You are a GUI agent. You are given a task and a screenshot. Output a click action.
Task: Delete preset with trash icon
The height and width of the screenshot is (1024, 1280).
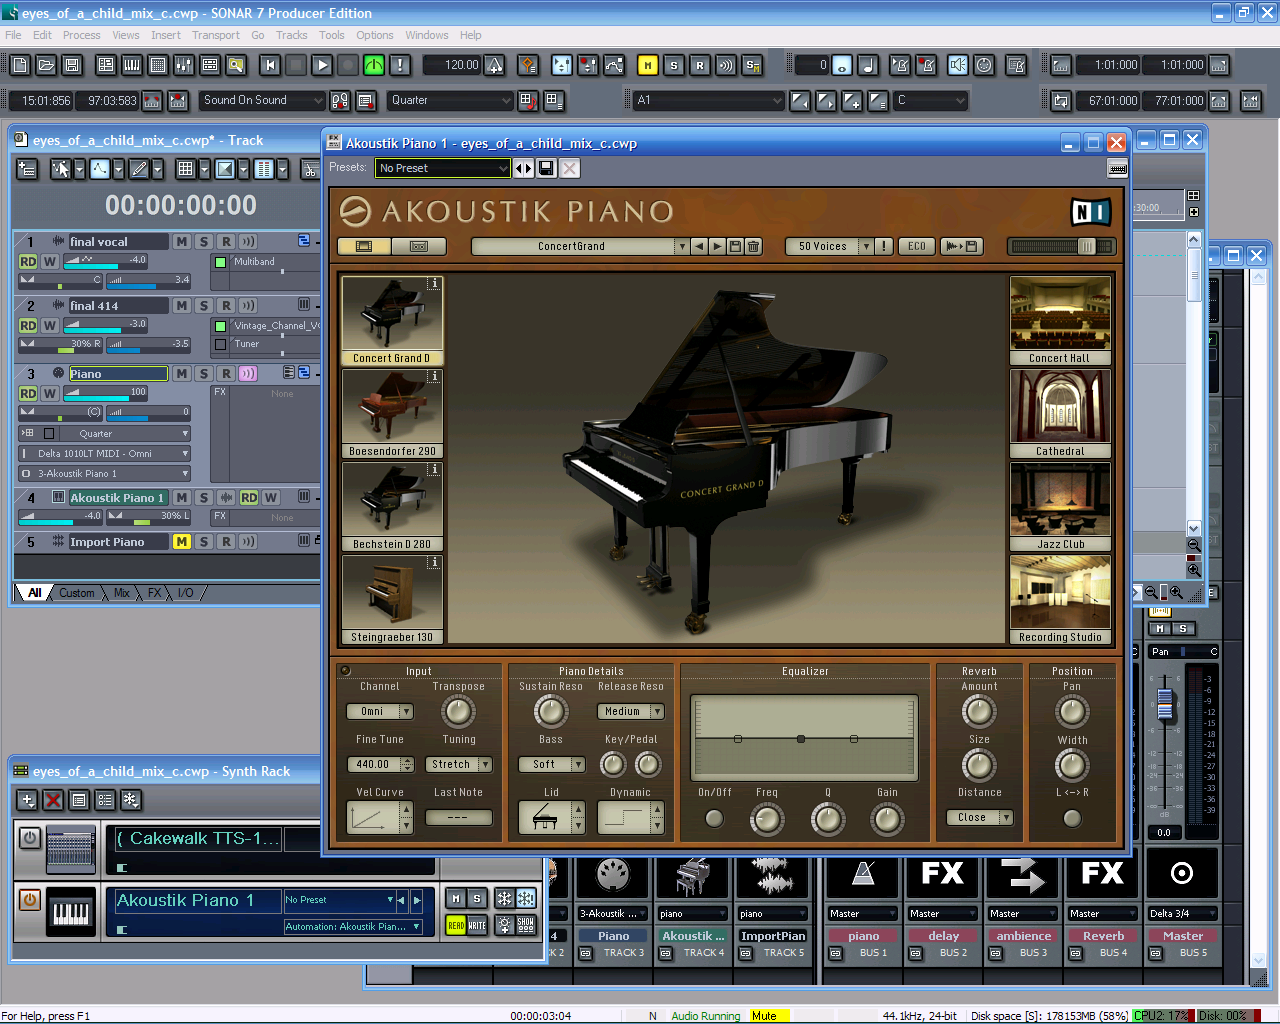click(x=754, y=246)
